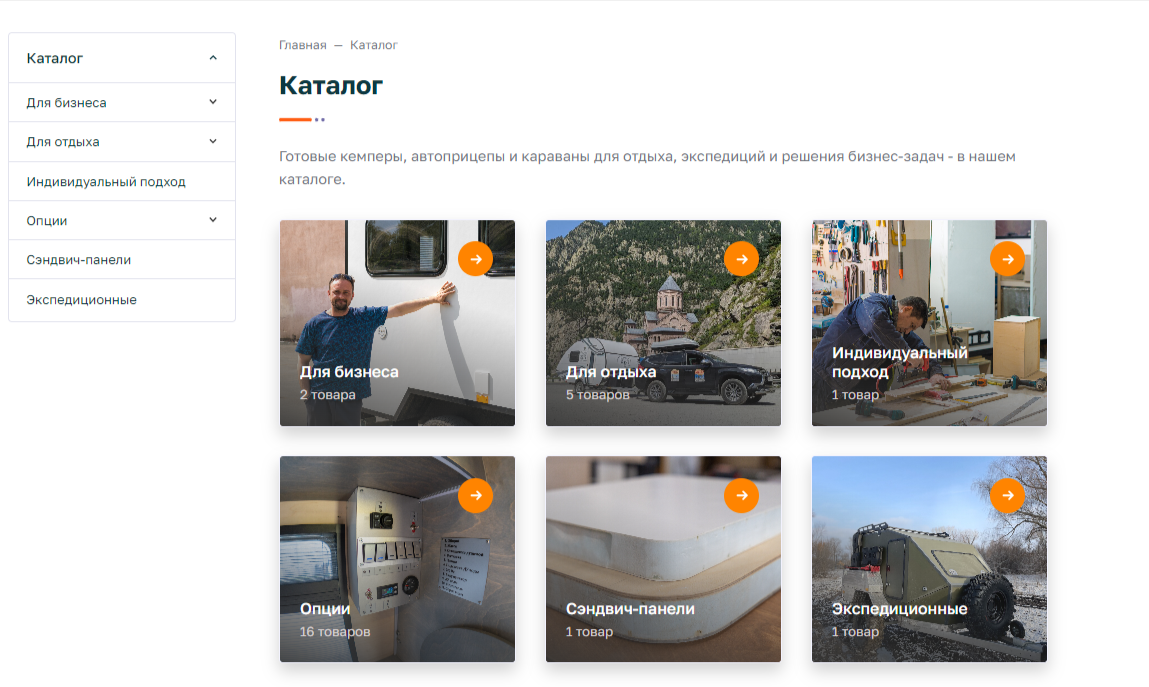Viewport: 1149px width, 687px height.
Task: Click the orange arrow on Для отдыха card
Action: coord(742,259)
